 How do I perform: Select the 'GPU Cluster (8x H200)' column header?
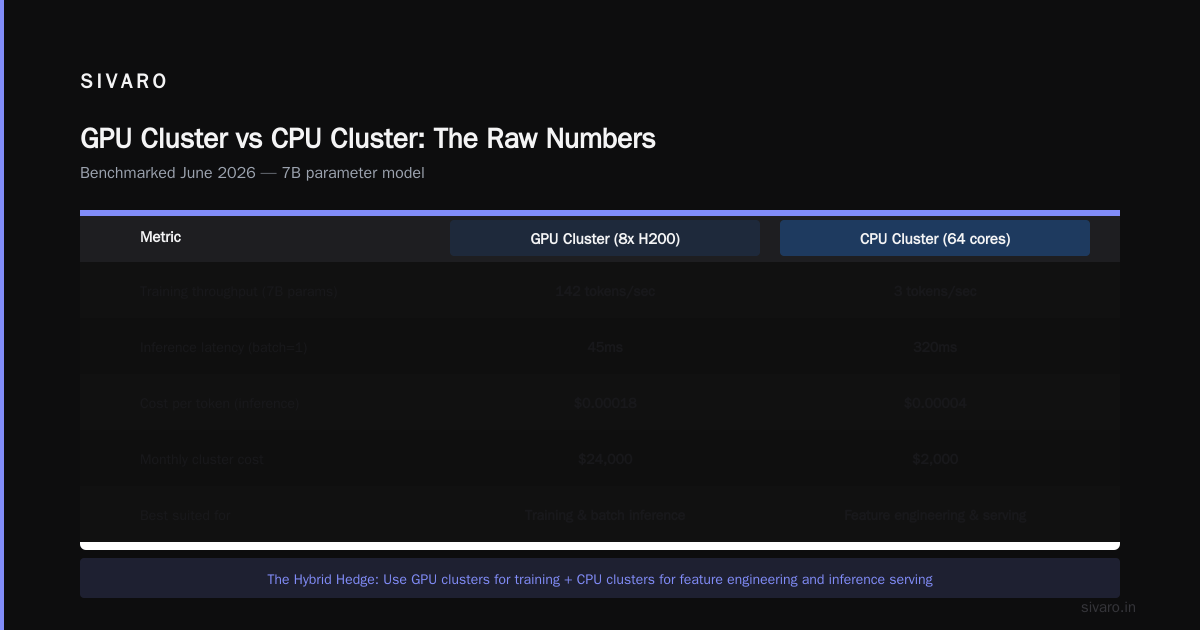(605, 238)
